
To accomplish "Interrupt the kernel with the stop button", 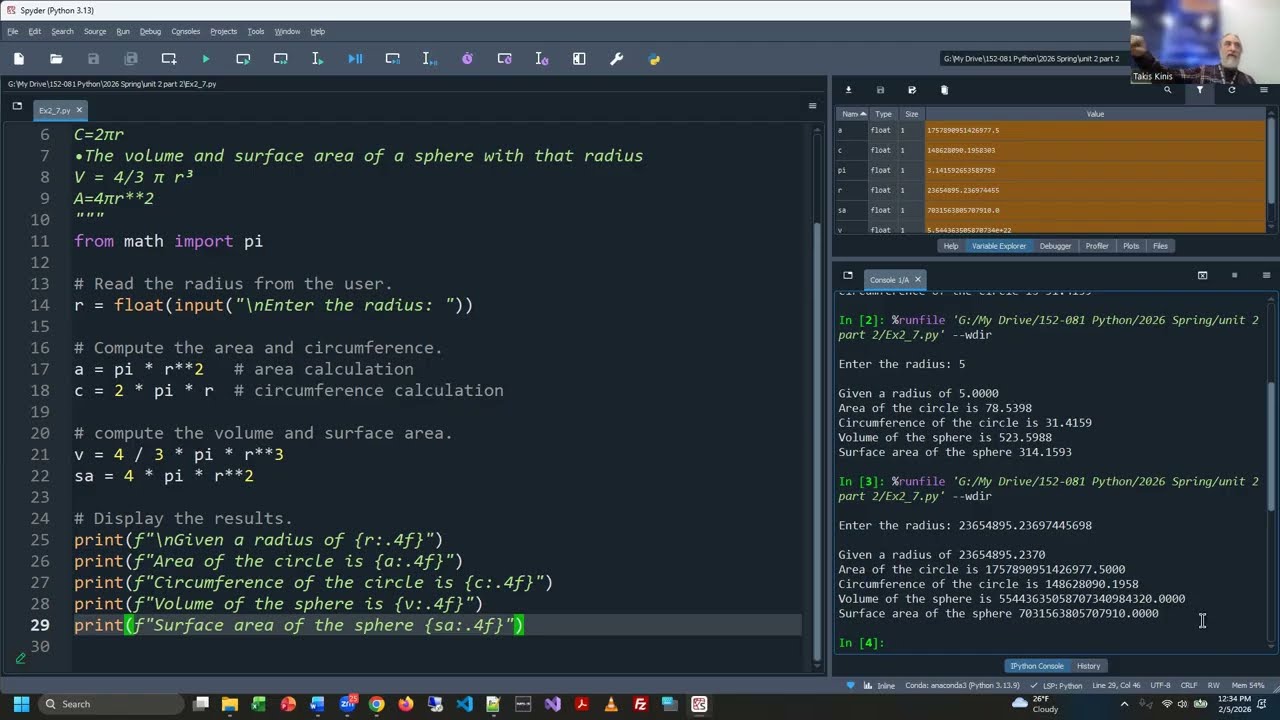I will (x=1234, y=275).
